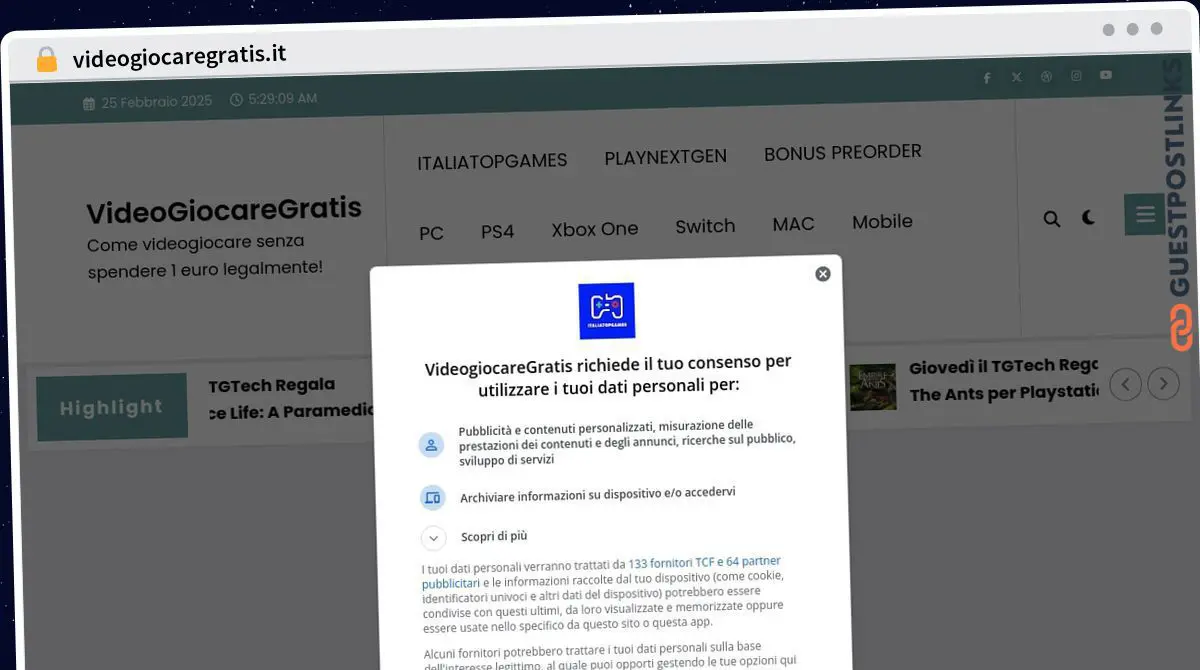Select the Xbox One menu item
Viewport: 1200px width, 670px height.
[x=594, y=229]
